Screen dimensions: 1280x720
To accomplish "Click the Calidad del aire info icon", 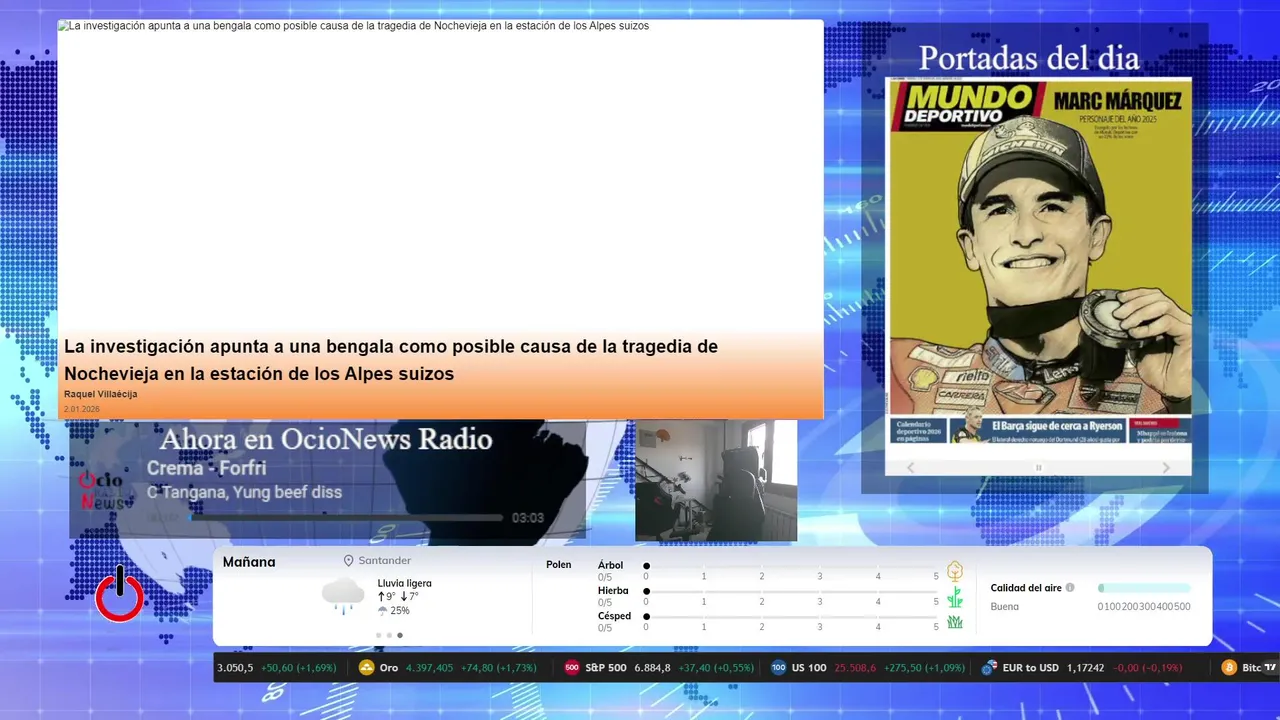I will click(x=1070, y=588).
